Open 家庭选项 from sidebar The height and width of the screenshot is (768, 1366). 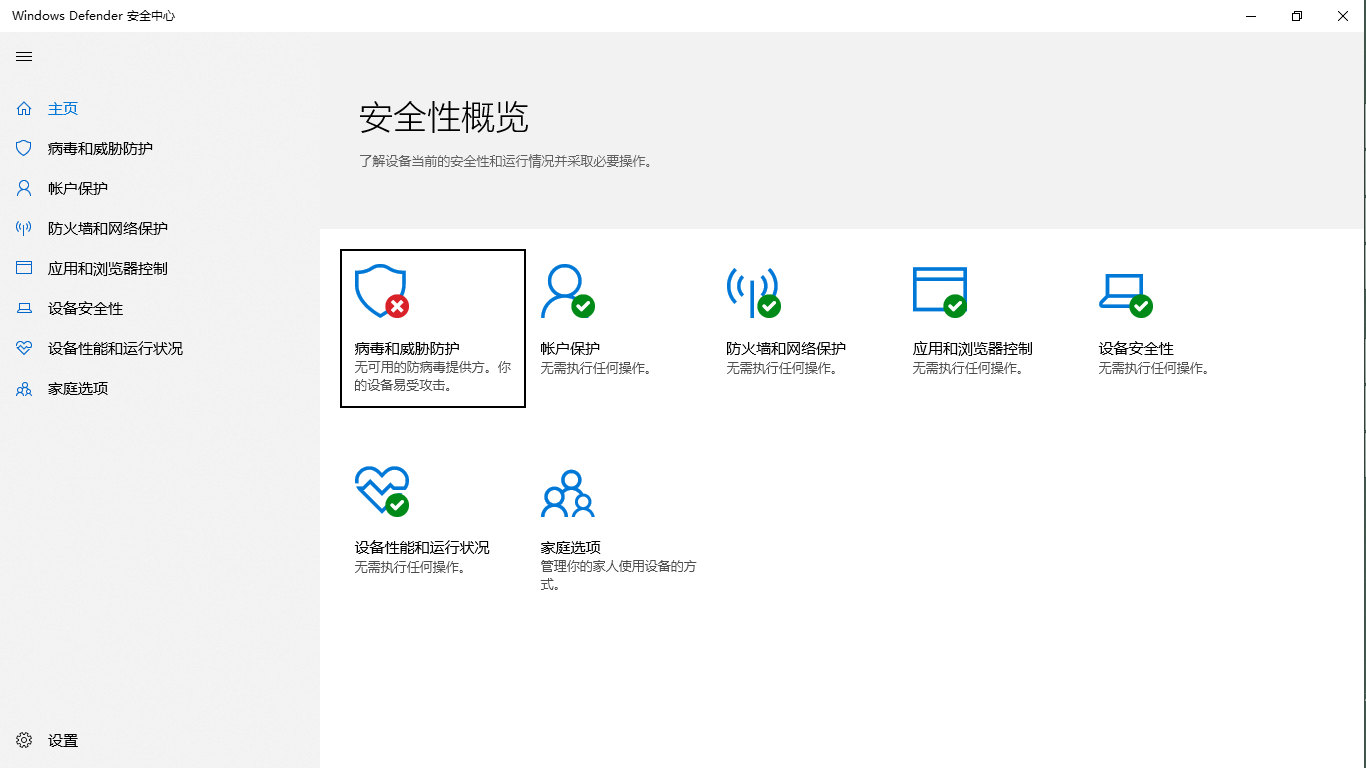pyautogui.click(x=78, y=388)
